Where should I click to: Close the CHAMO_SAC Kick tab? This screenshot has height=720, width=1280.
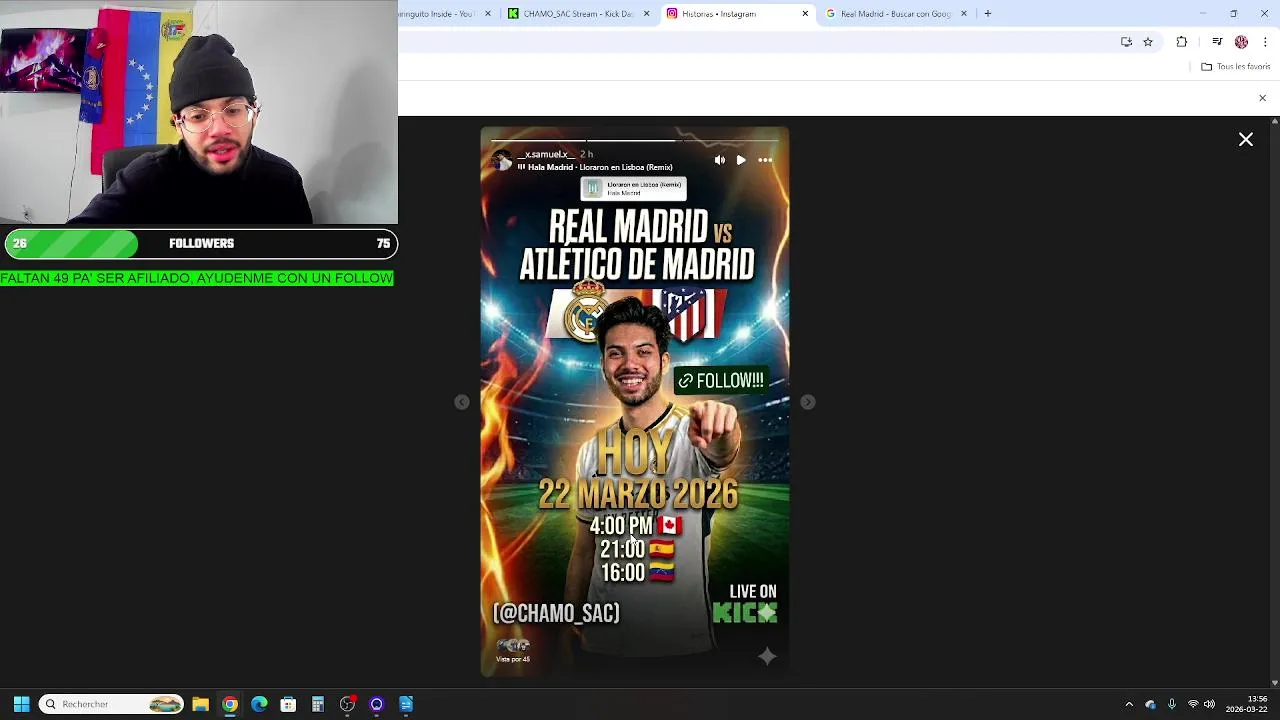coord(646,14)
